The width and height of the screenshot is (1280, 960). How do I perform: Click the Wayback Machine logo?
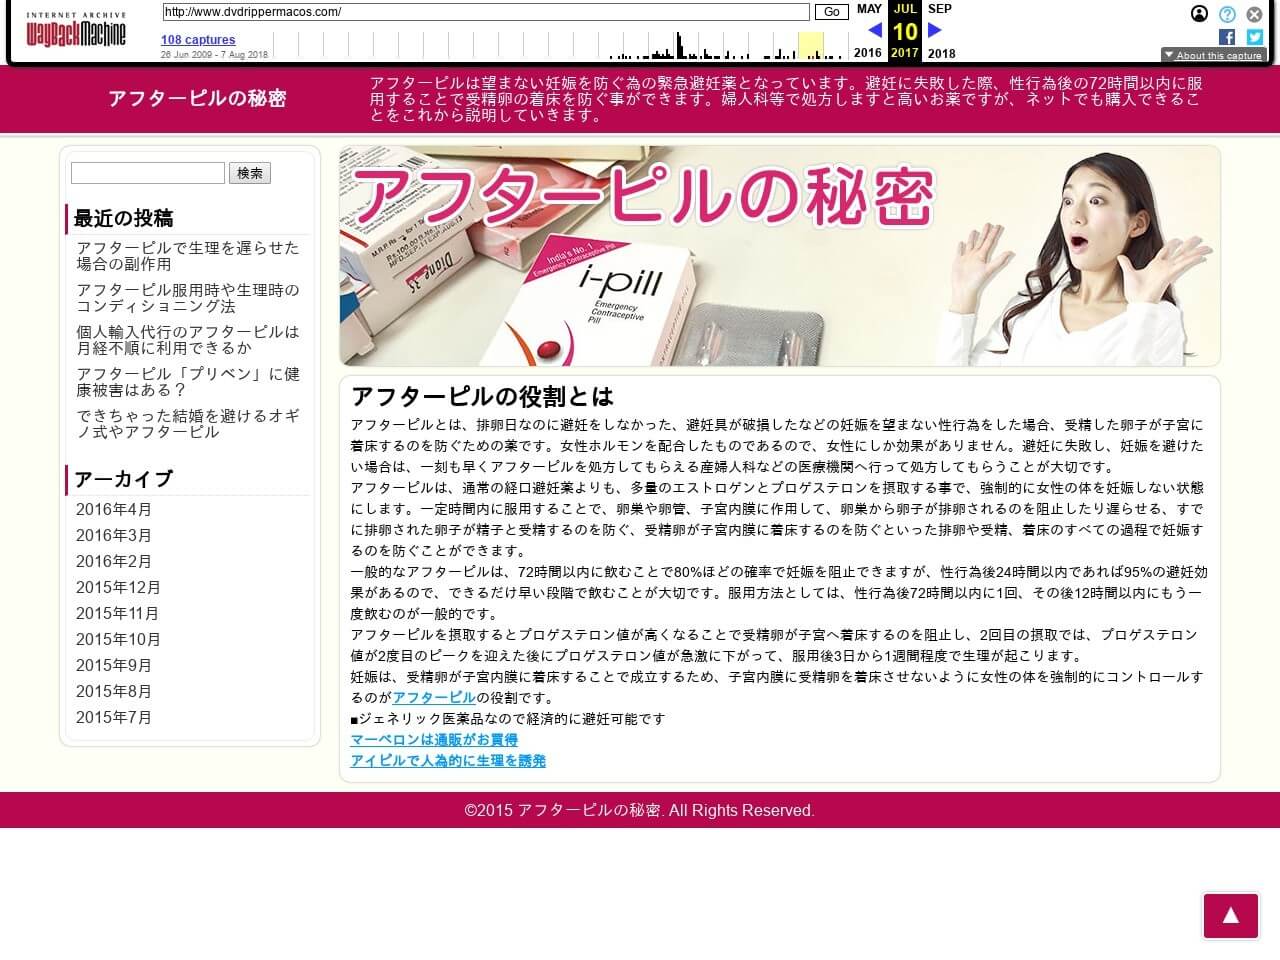tap(76, 32)
